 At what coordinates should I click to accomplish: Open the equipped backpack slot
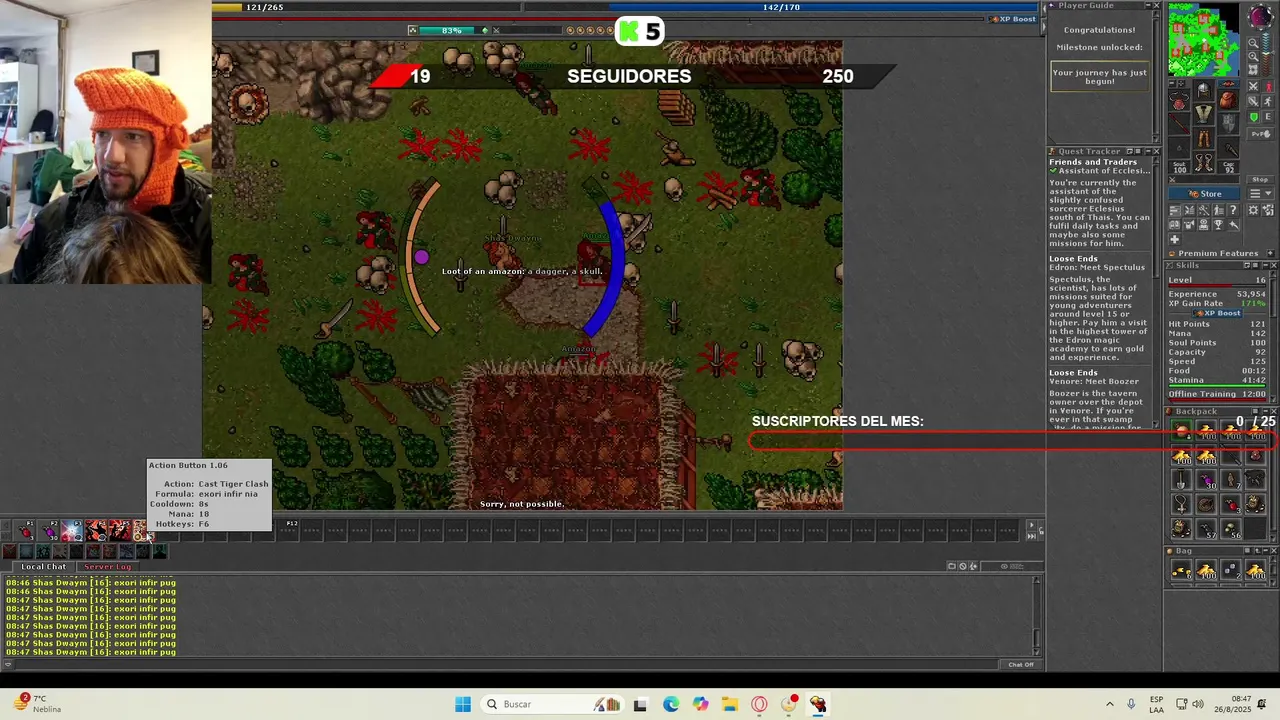click(x=1228, y=100)
